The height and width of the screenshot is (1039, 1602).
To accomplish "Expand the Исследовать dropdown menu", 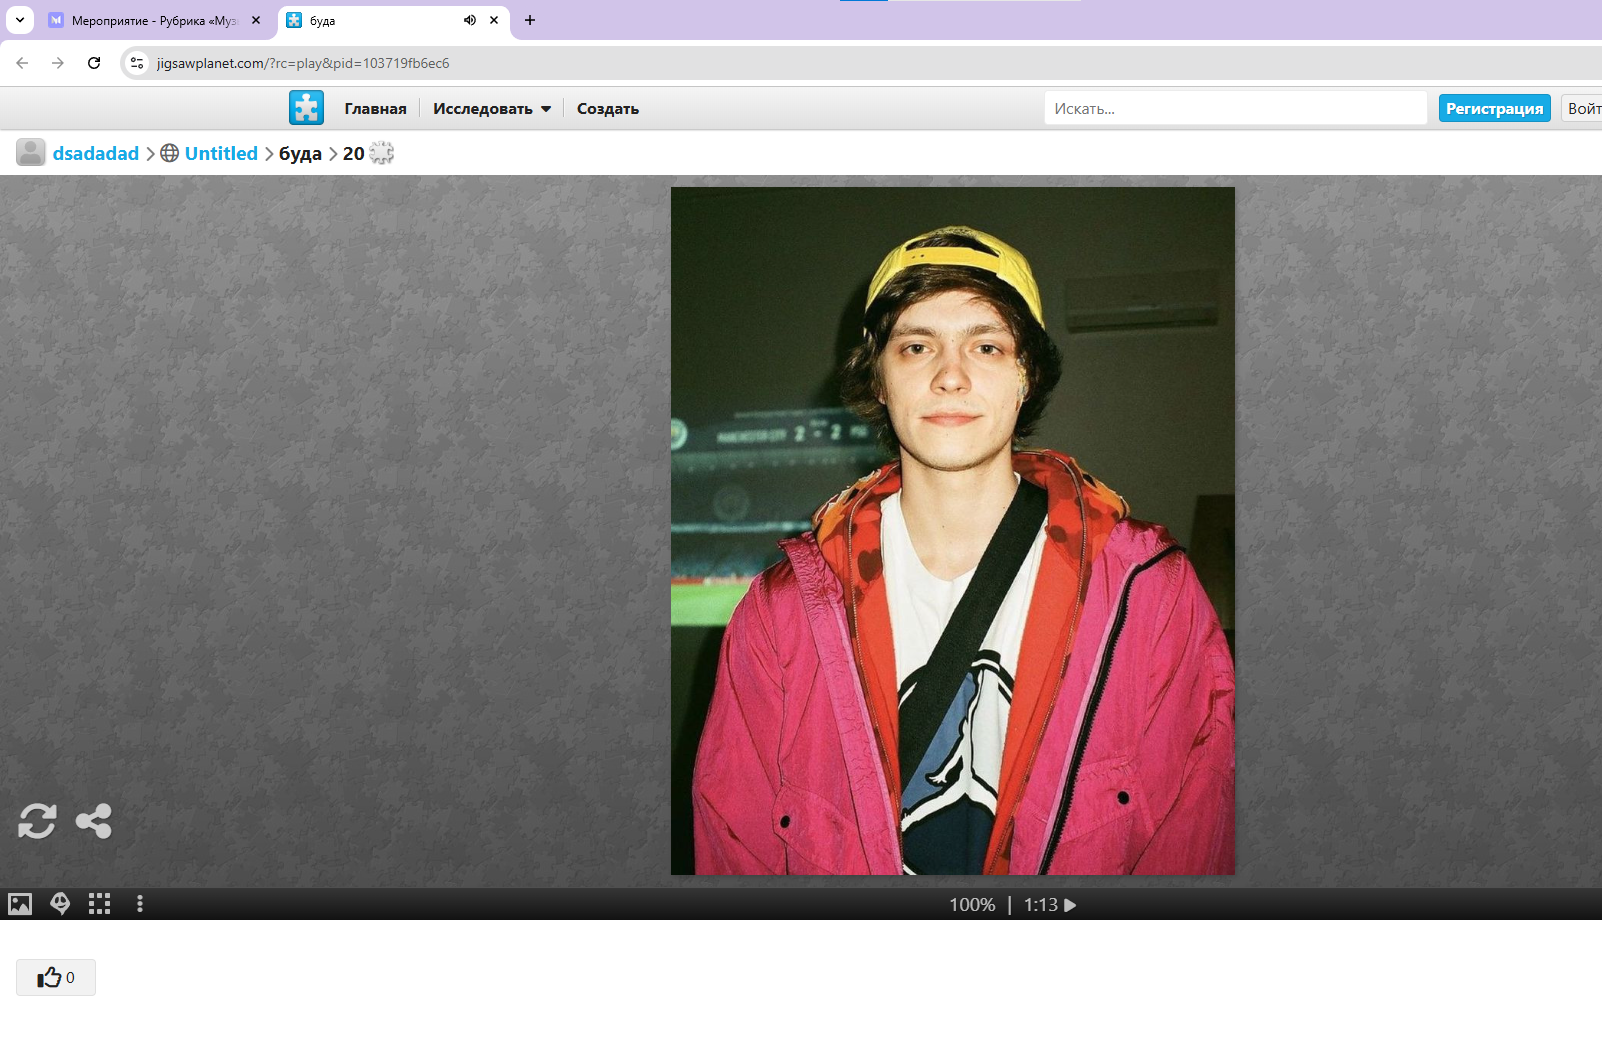I will coord(491,109).
